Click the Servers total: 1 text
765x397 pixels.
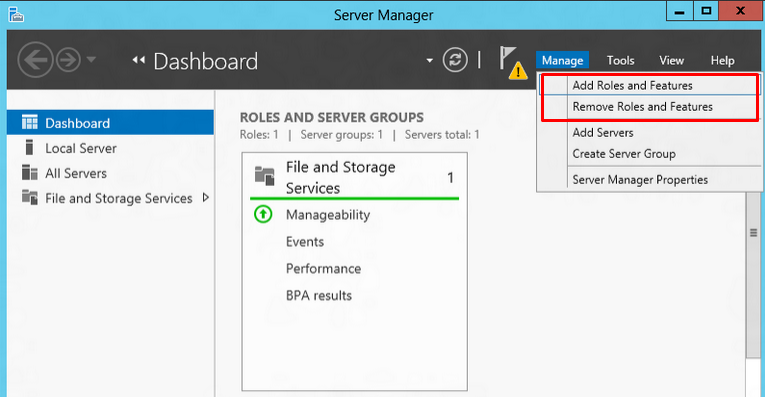tap(442, 135)
